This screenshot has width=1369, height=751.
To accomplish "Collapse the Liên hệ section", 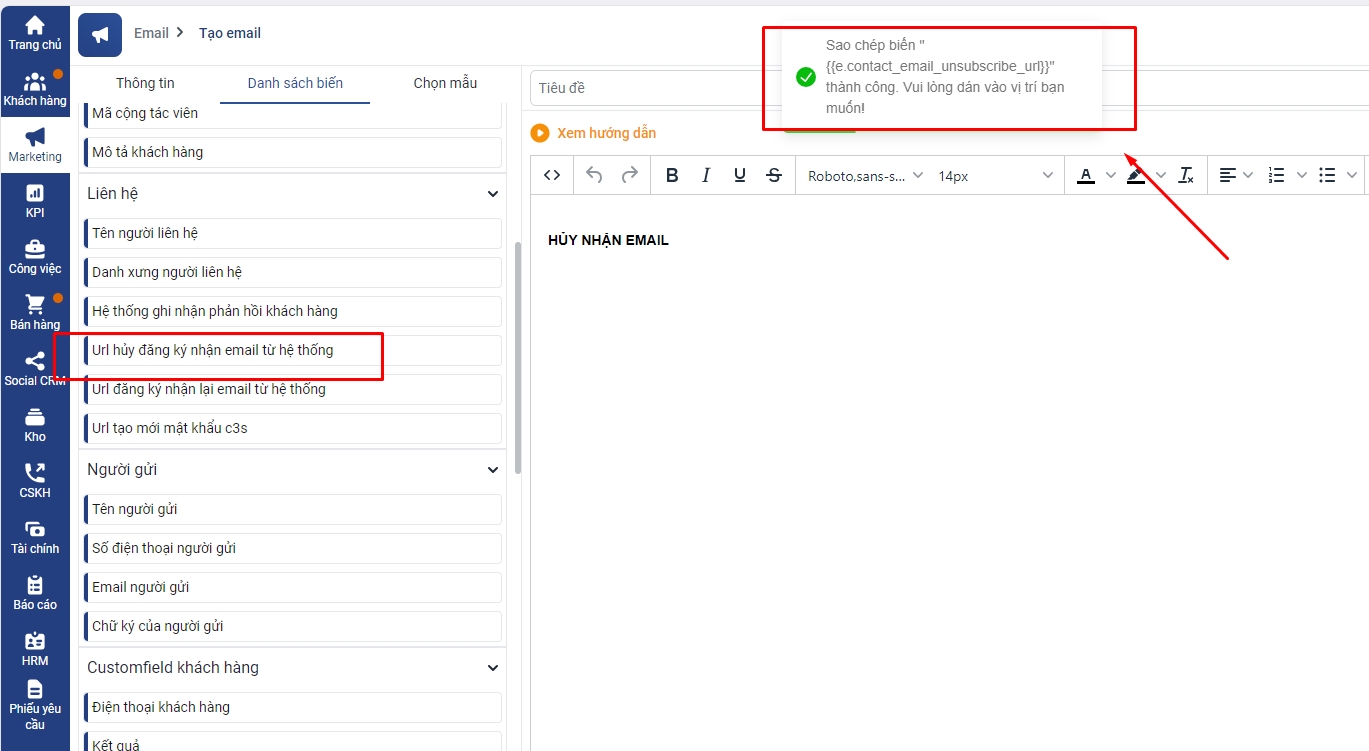I will (x=492, y=194).
